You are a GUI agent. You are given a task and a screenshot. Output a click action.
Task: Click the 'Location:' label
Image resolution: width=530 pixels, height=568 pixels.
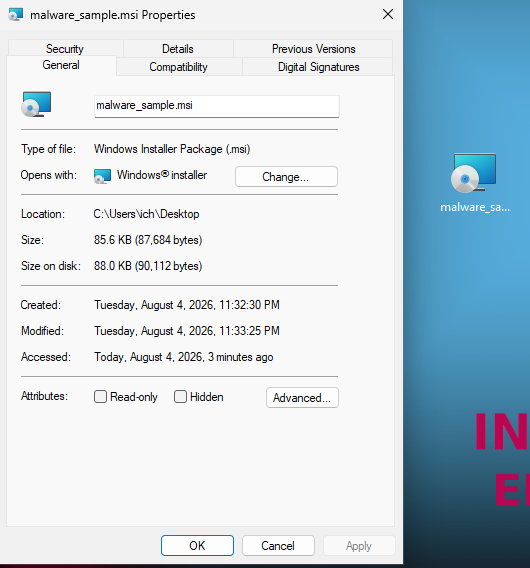point(43,214)
